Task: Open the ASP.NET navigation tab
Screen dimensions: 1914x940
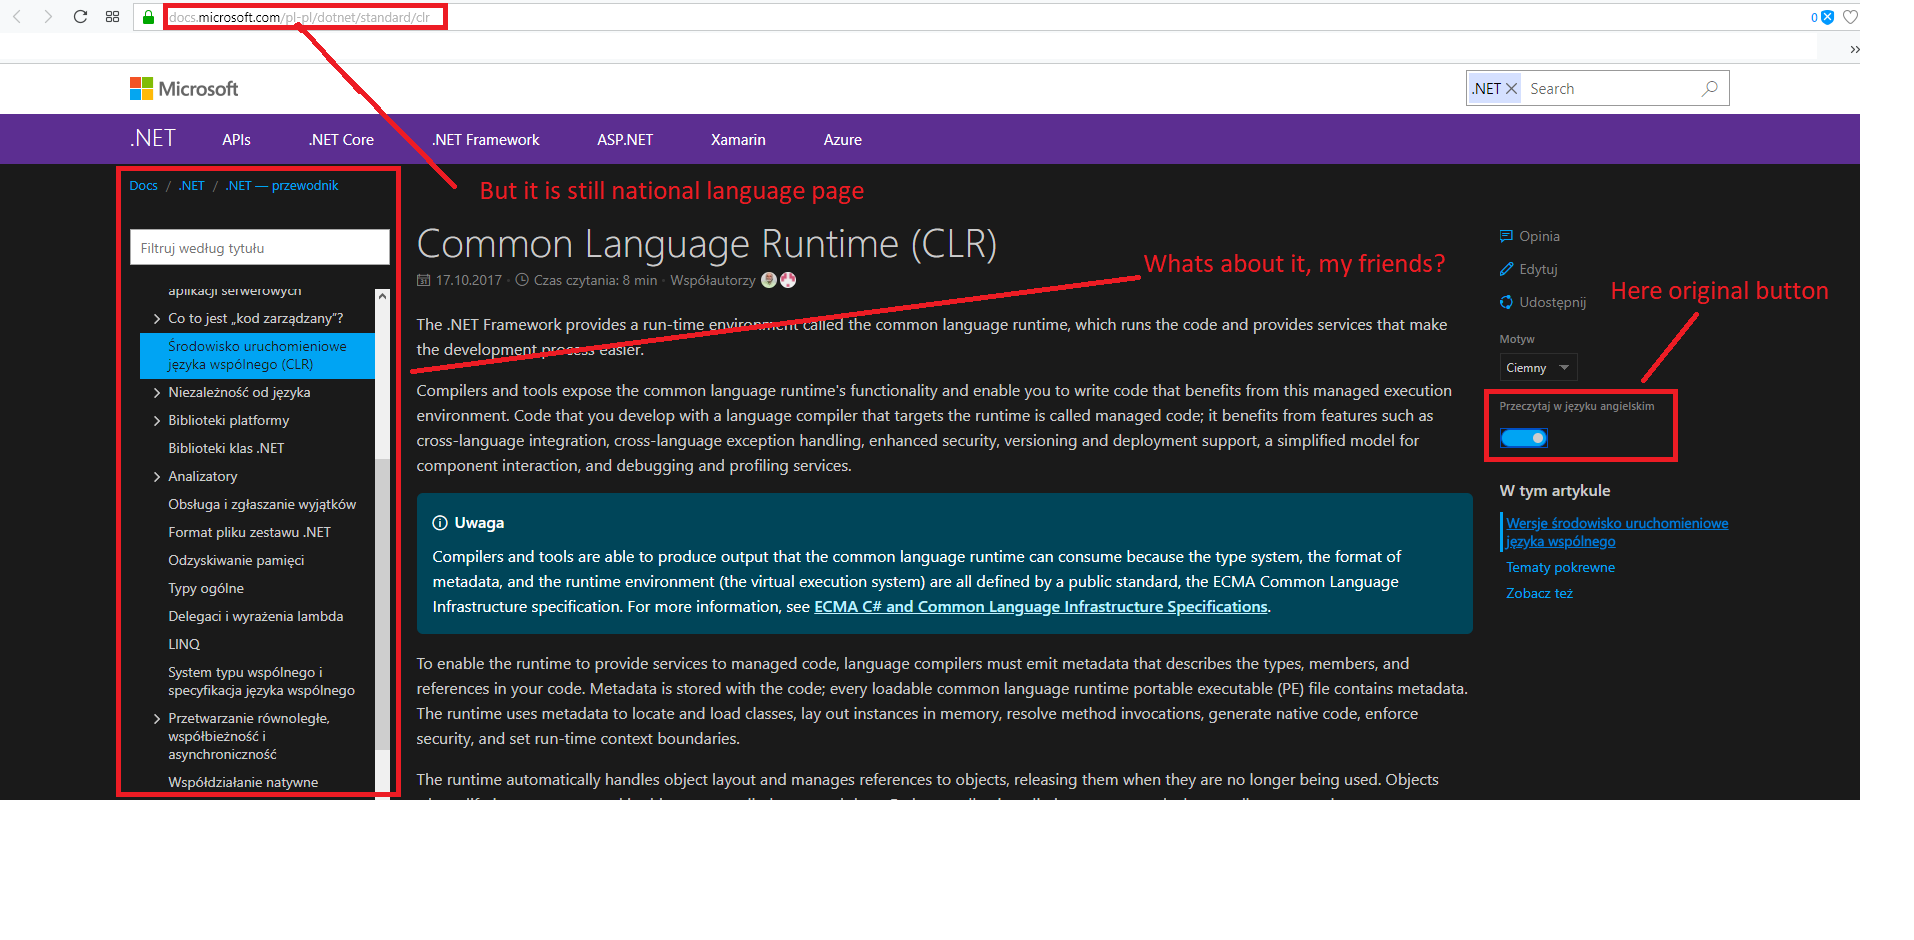Action: (x=624, y=139)
